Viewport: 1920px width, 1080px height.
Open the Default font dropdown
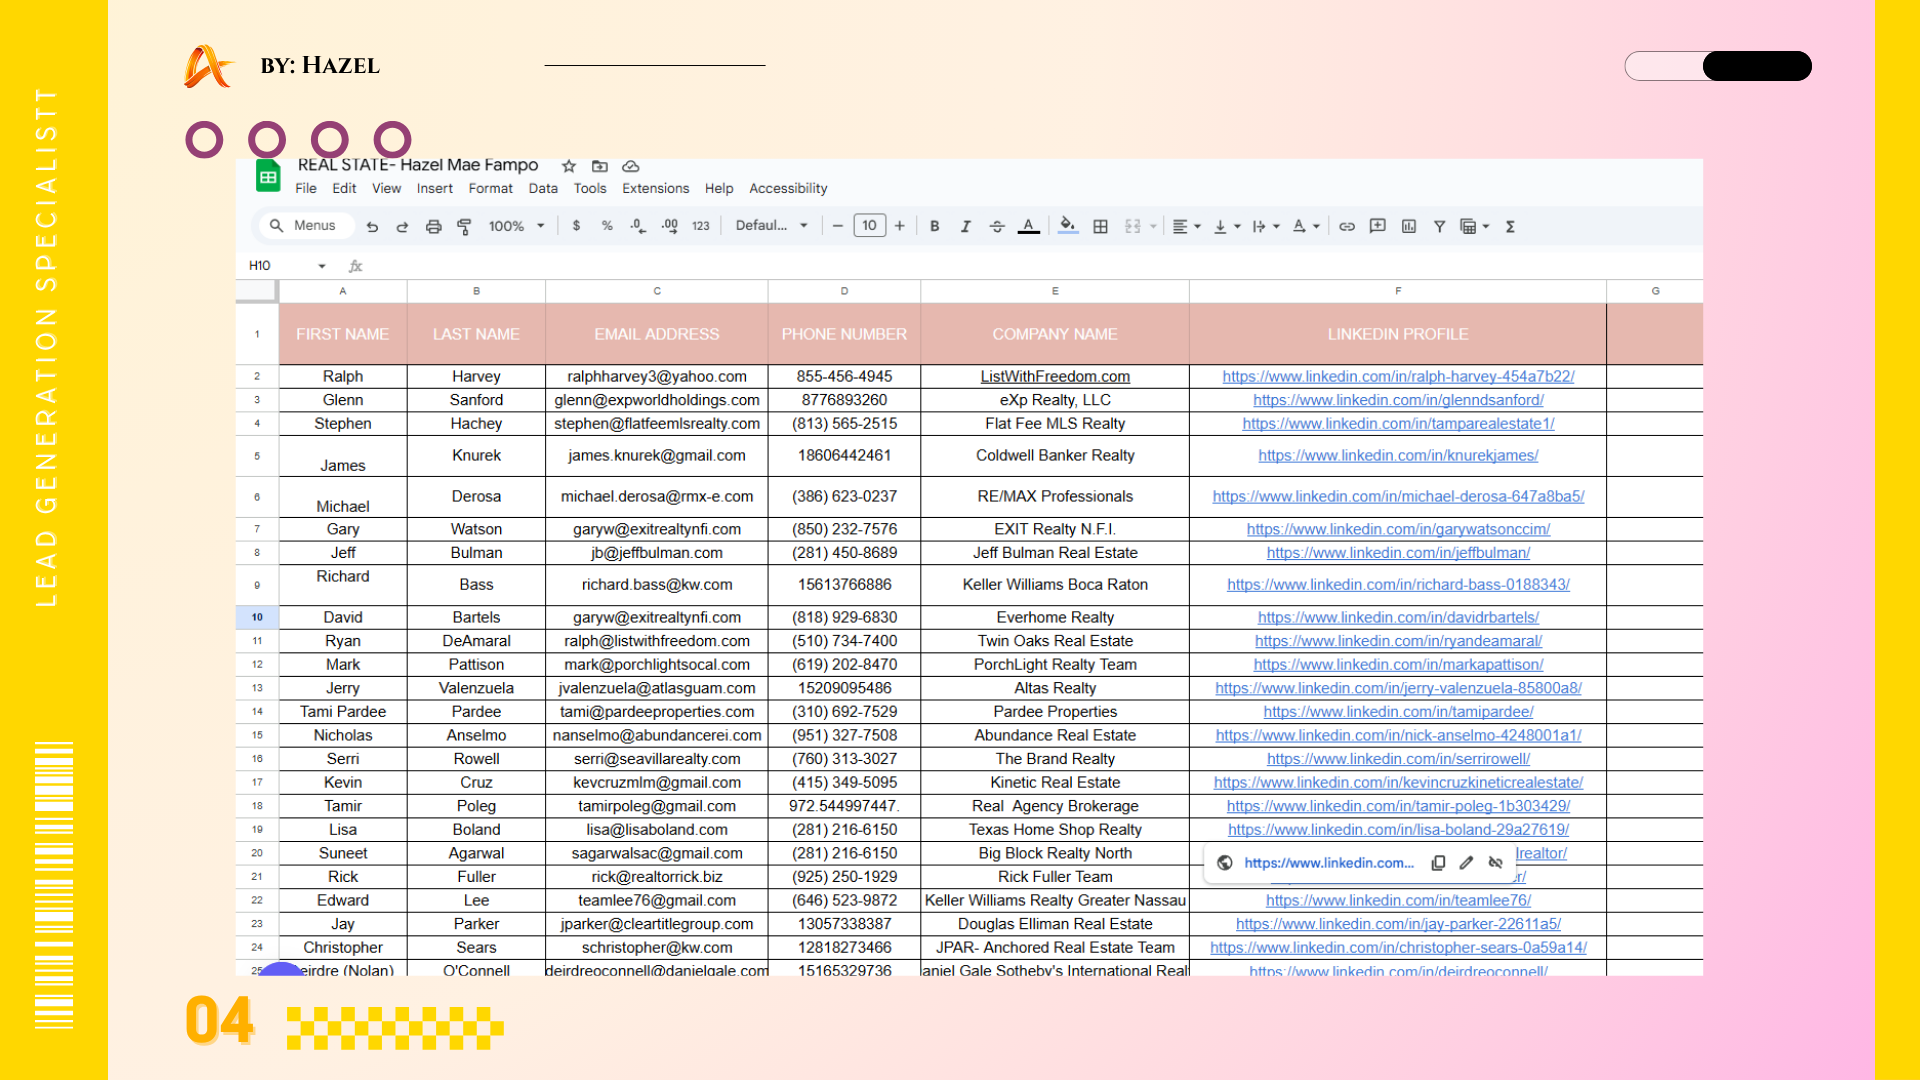pyautogui.click(x=771, y=226)
